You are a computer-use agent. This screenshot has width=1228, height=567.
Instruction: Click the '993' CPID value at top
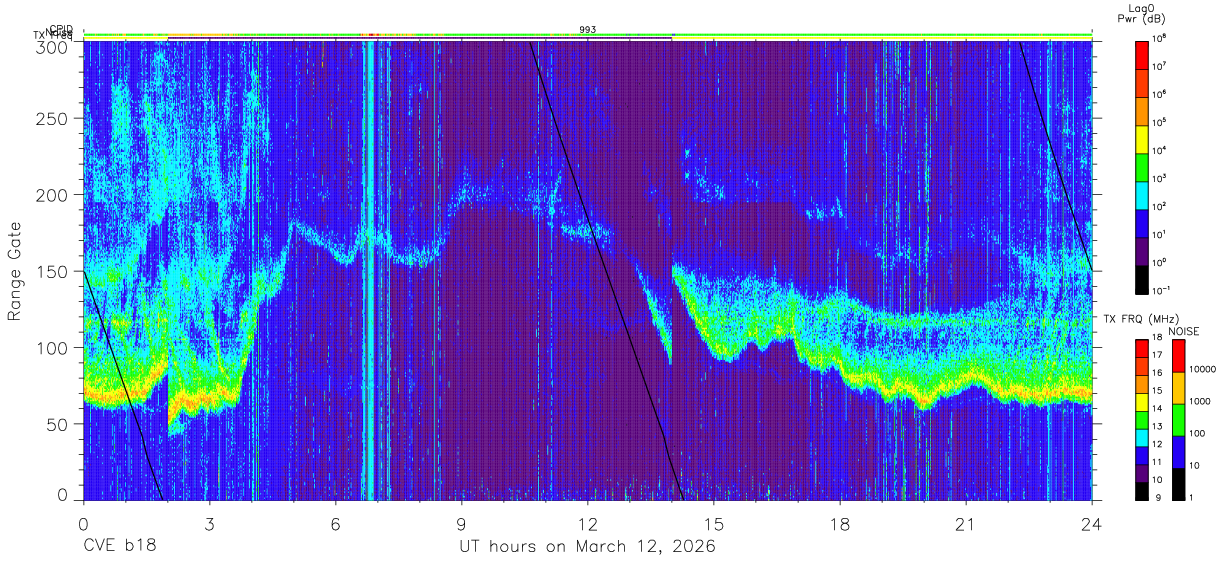pos(588,30)
